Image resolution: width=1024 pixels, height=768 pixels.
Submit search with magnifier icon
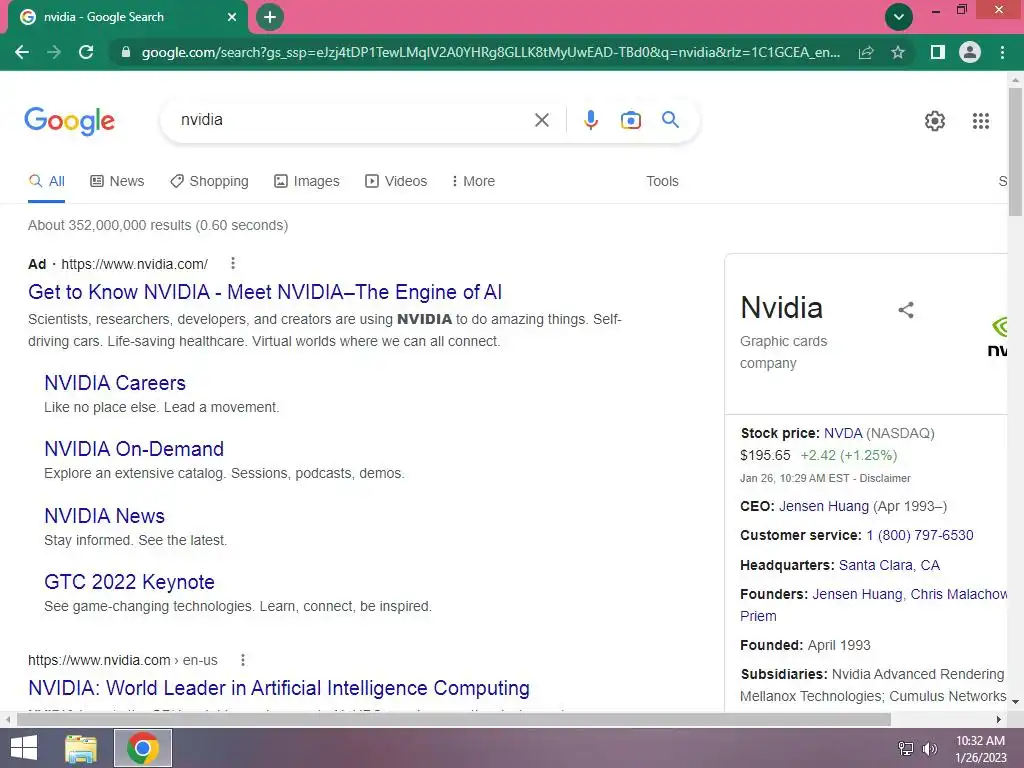coord(670,120)
